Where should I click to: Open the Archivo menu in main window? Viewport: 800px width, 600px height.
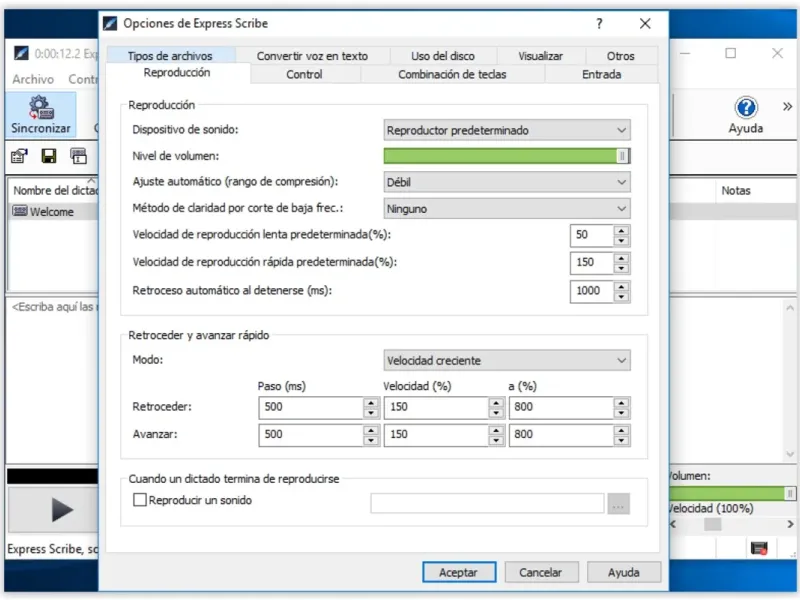click(33, 79)
